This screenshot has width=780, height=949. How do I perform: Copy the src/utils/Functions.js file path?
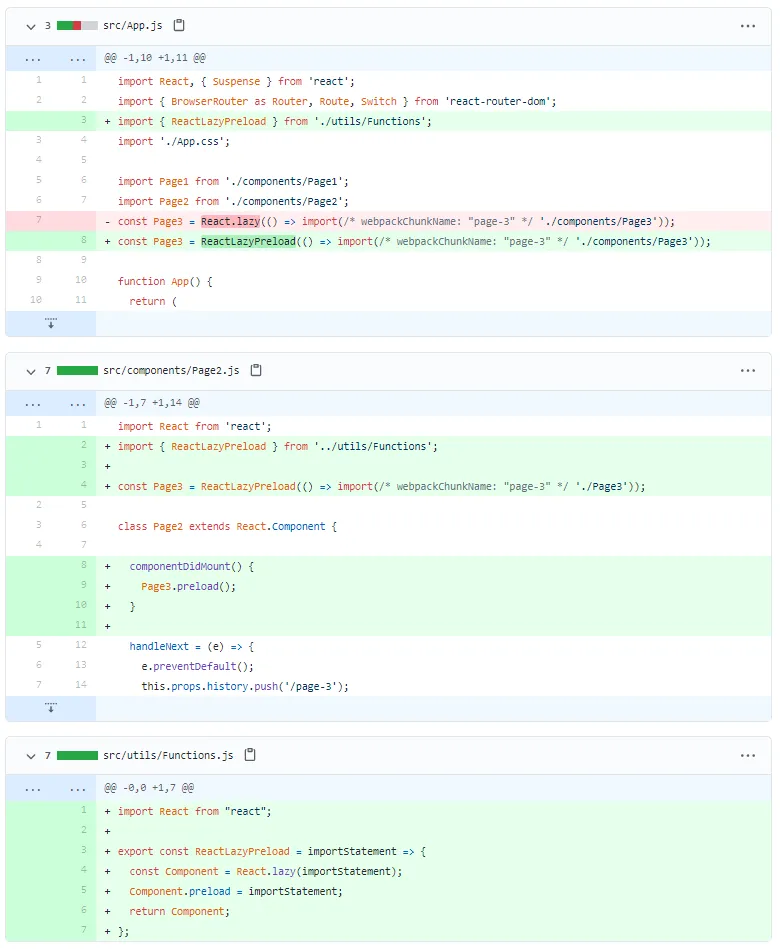click(x=250, y=755)
